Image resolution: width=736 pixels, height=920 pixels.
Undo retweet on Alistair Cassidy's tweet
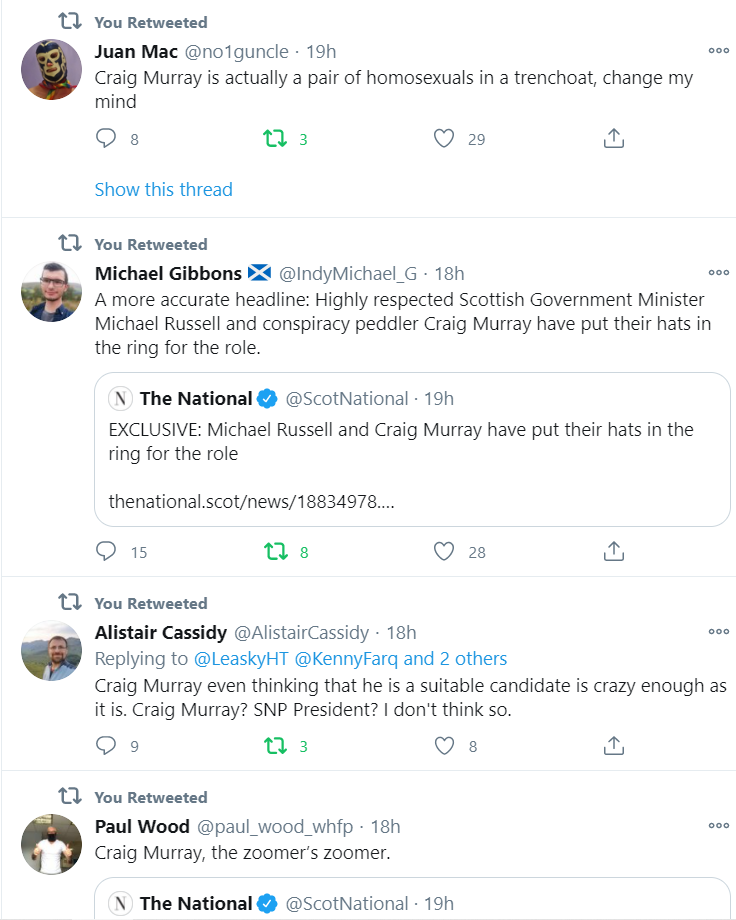tap(275, 746)
